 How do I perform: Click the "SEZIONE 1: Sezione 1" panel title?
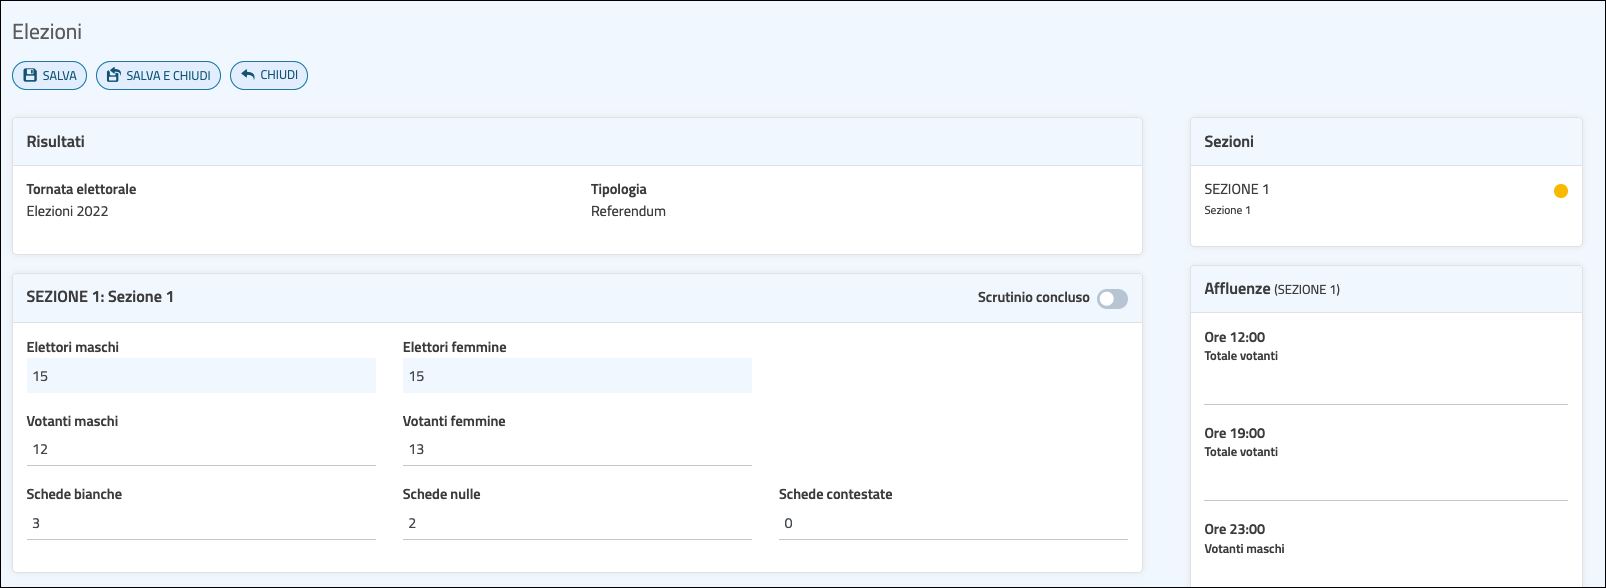(x=100, y=297)
